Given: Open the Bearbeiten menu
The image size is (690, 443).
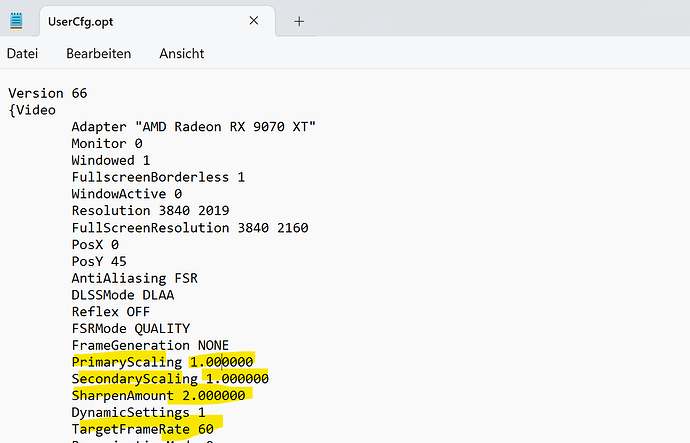Looking at the screenshot, I should pos(99,54).
